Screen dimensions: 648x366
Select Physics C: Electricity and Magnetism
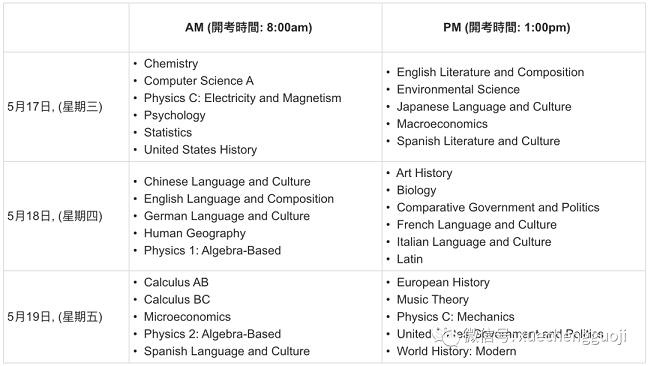point(243,98)
